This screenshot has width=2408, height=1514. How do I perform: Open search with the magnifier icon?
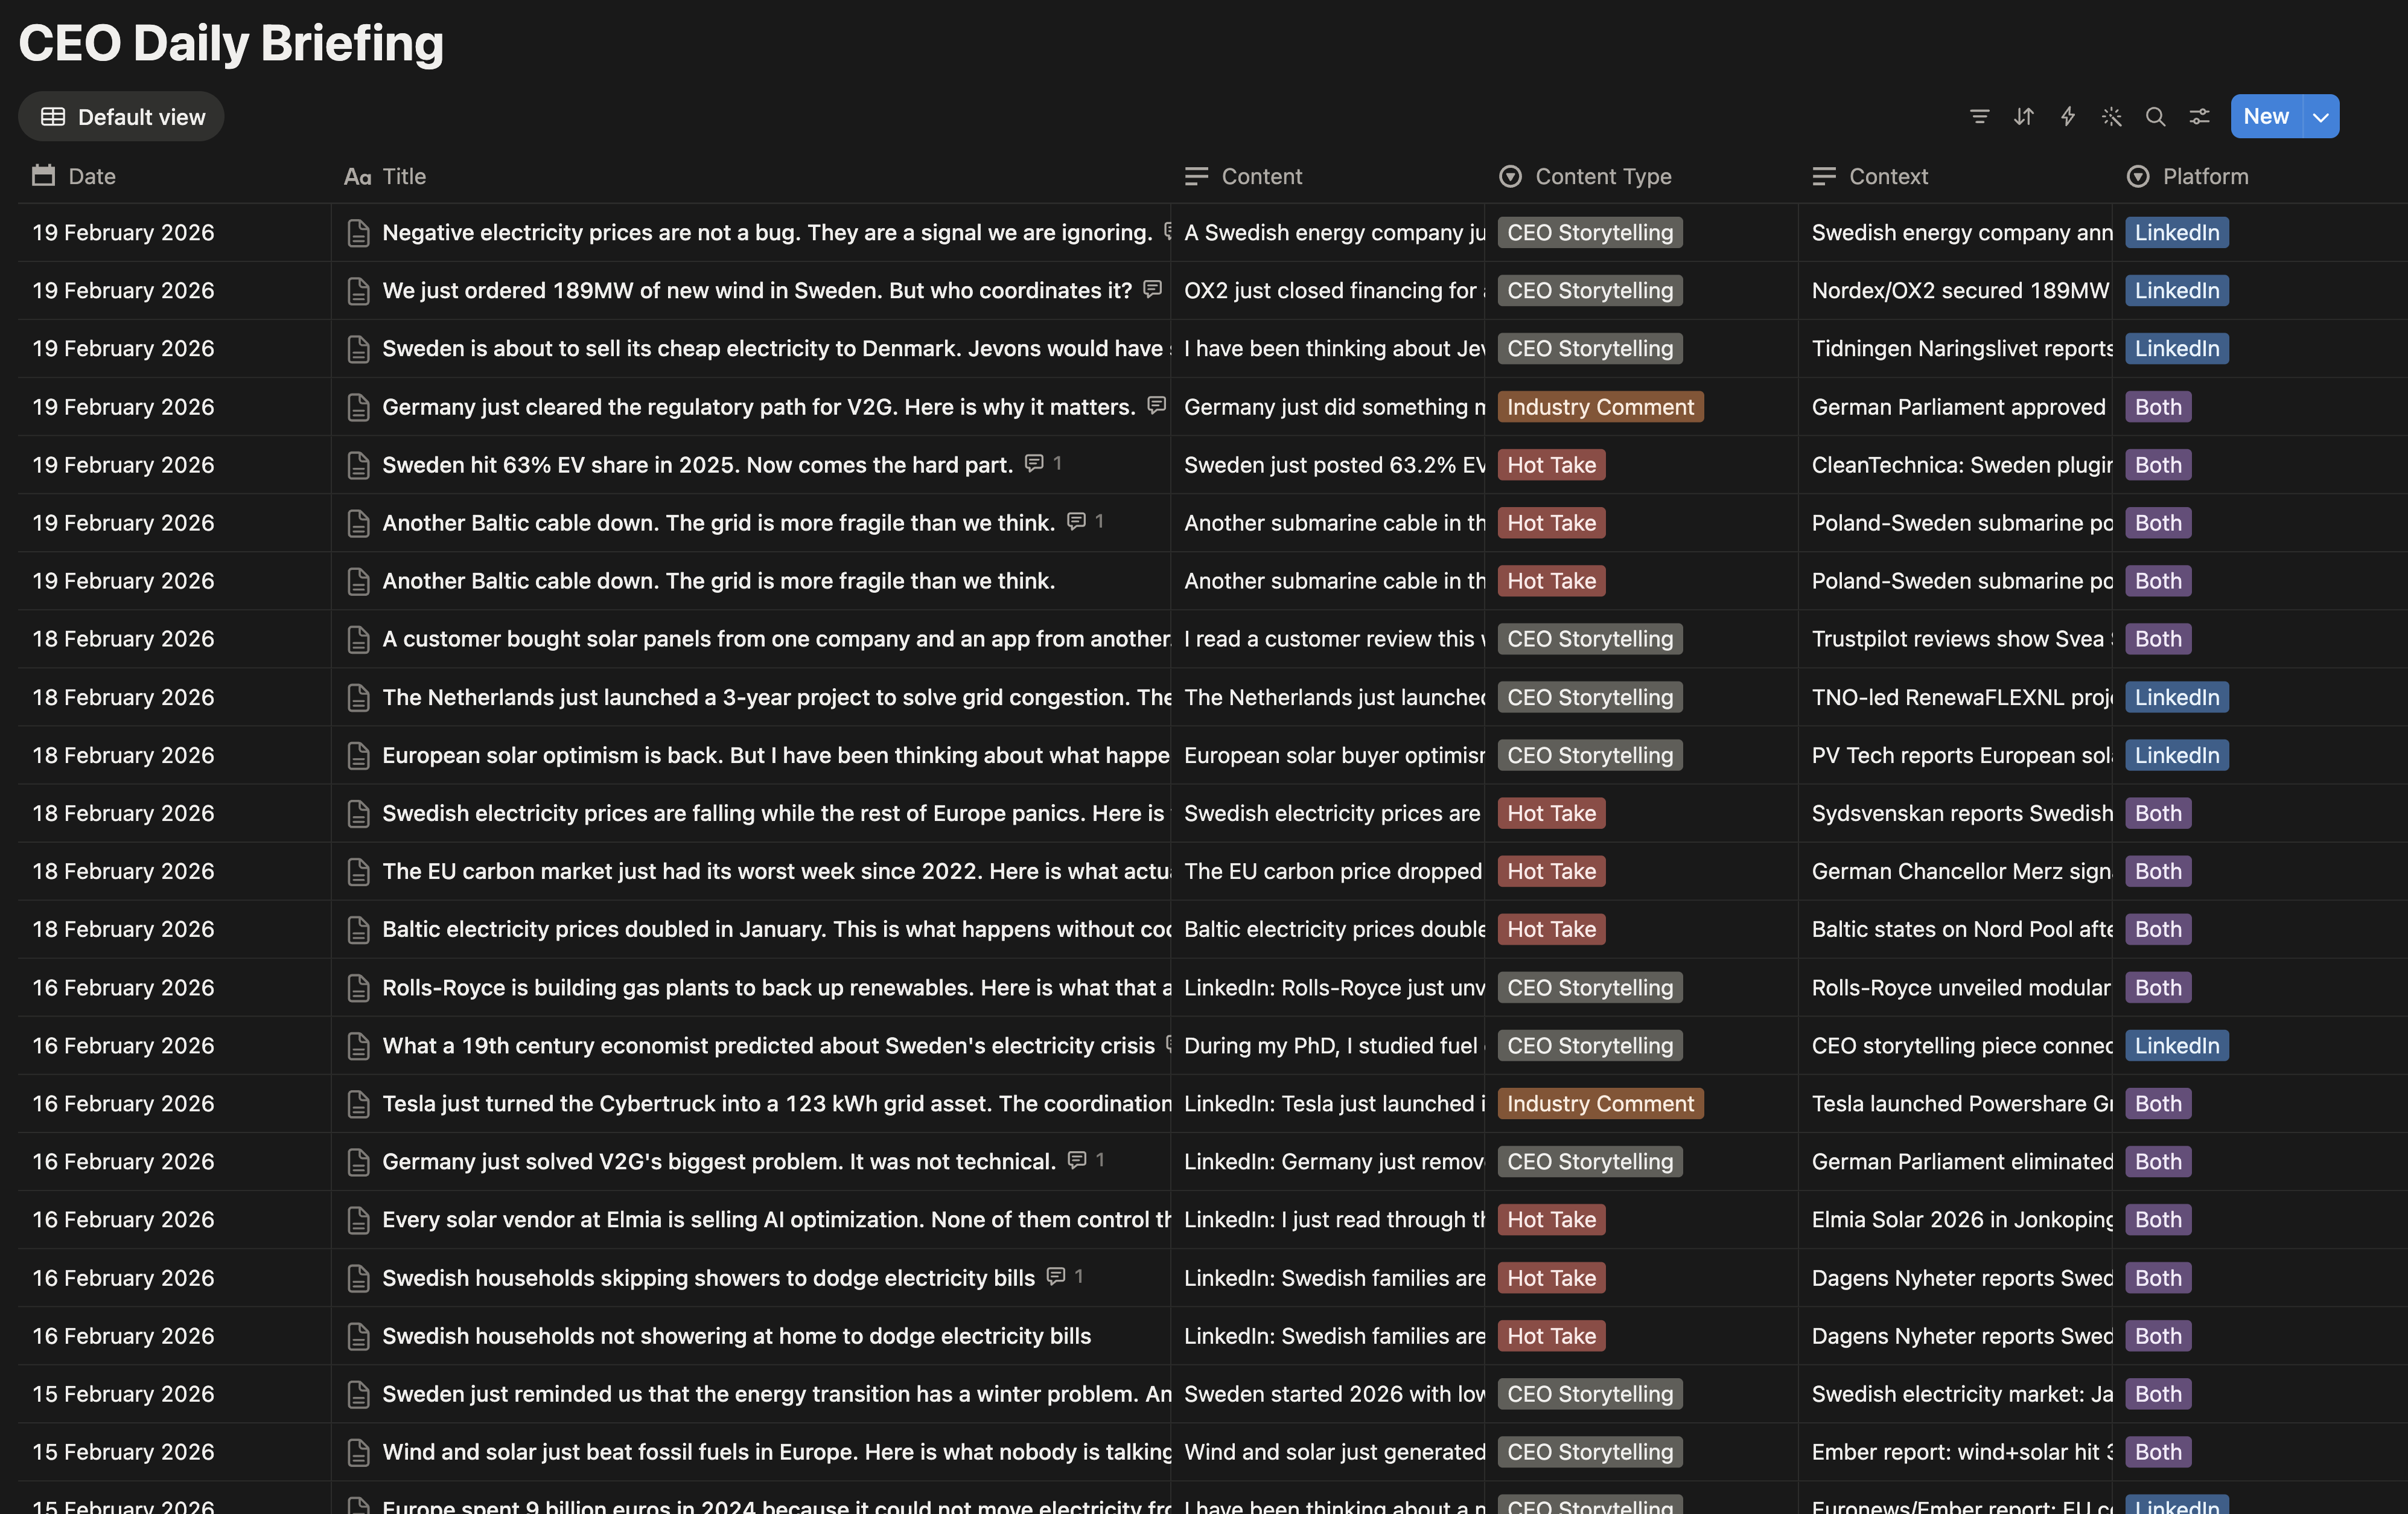pos(2156,116)
